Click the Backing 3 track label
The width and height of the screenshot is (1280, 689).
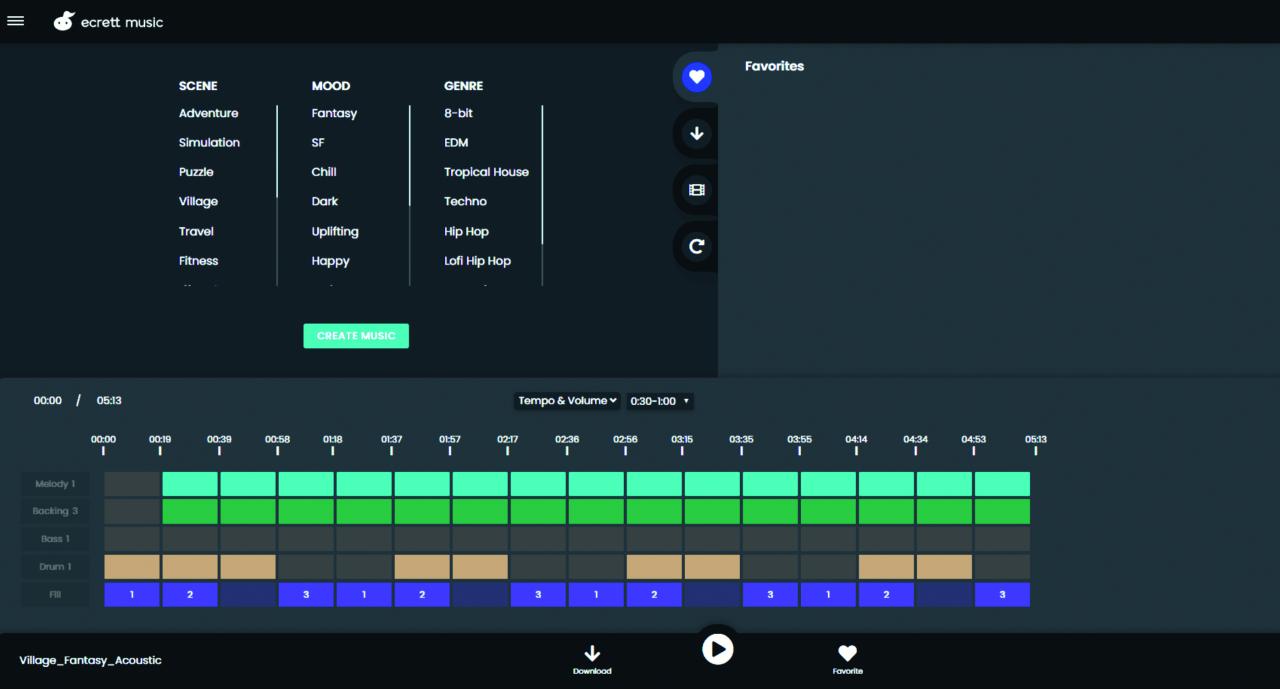pyautogui.click(x=55, y=511)
